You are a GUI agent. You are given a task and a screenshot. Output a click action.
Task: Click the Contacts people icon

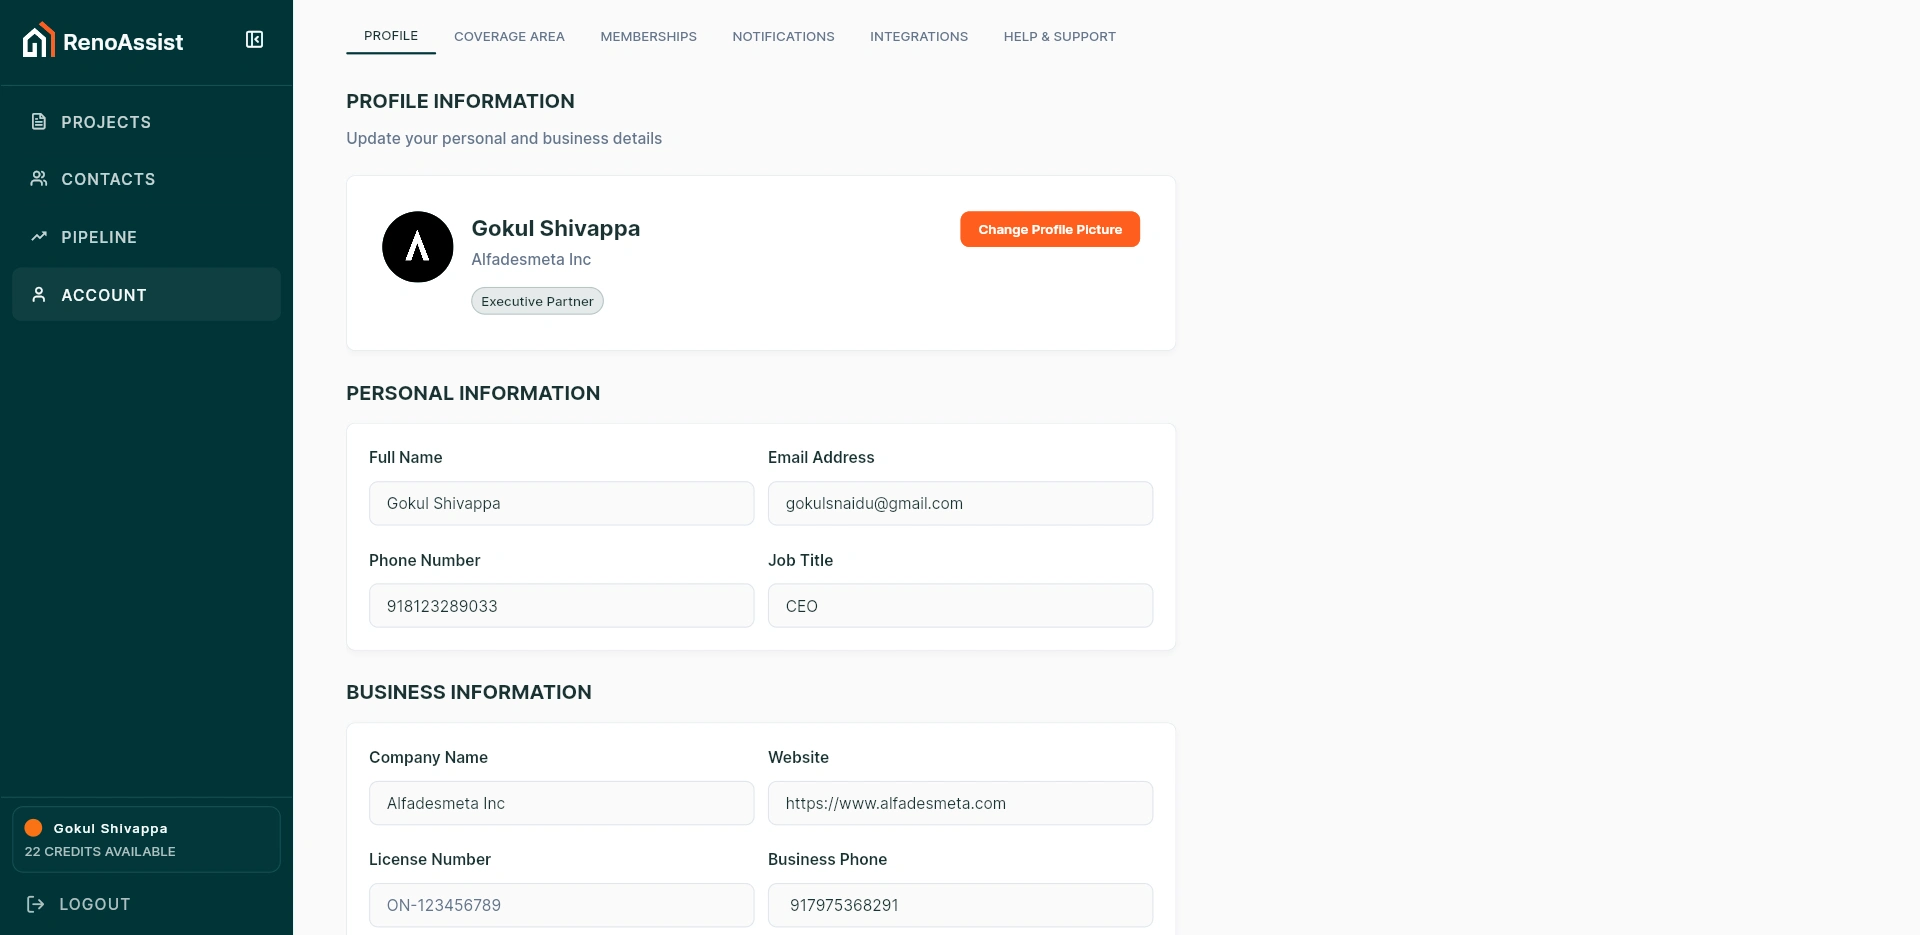[39, 179]
